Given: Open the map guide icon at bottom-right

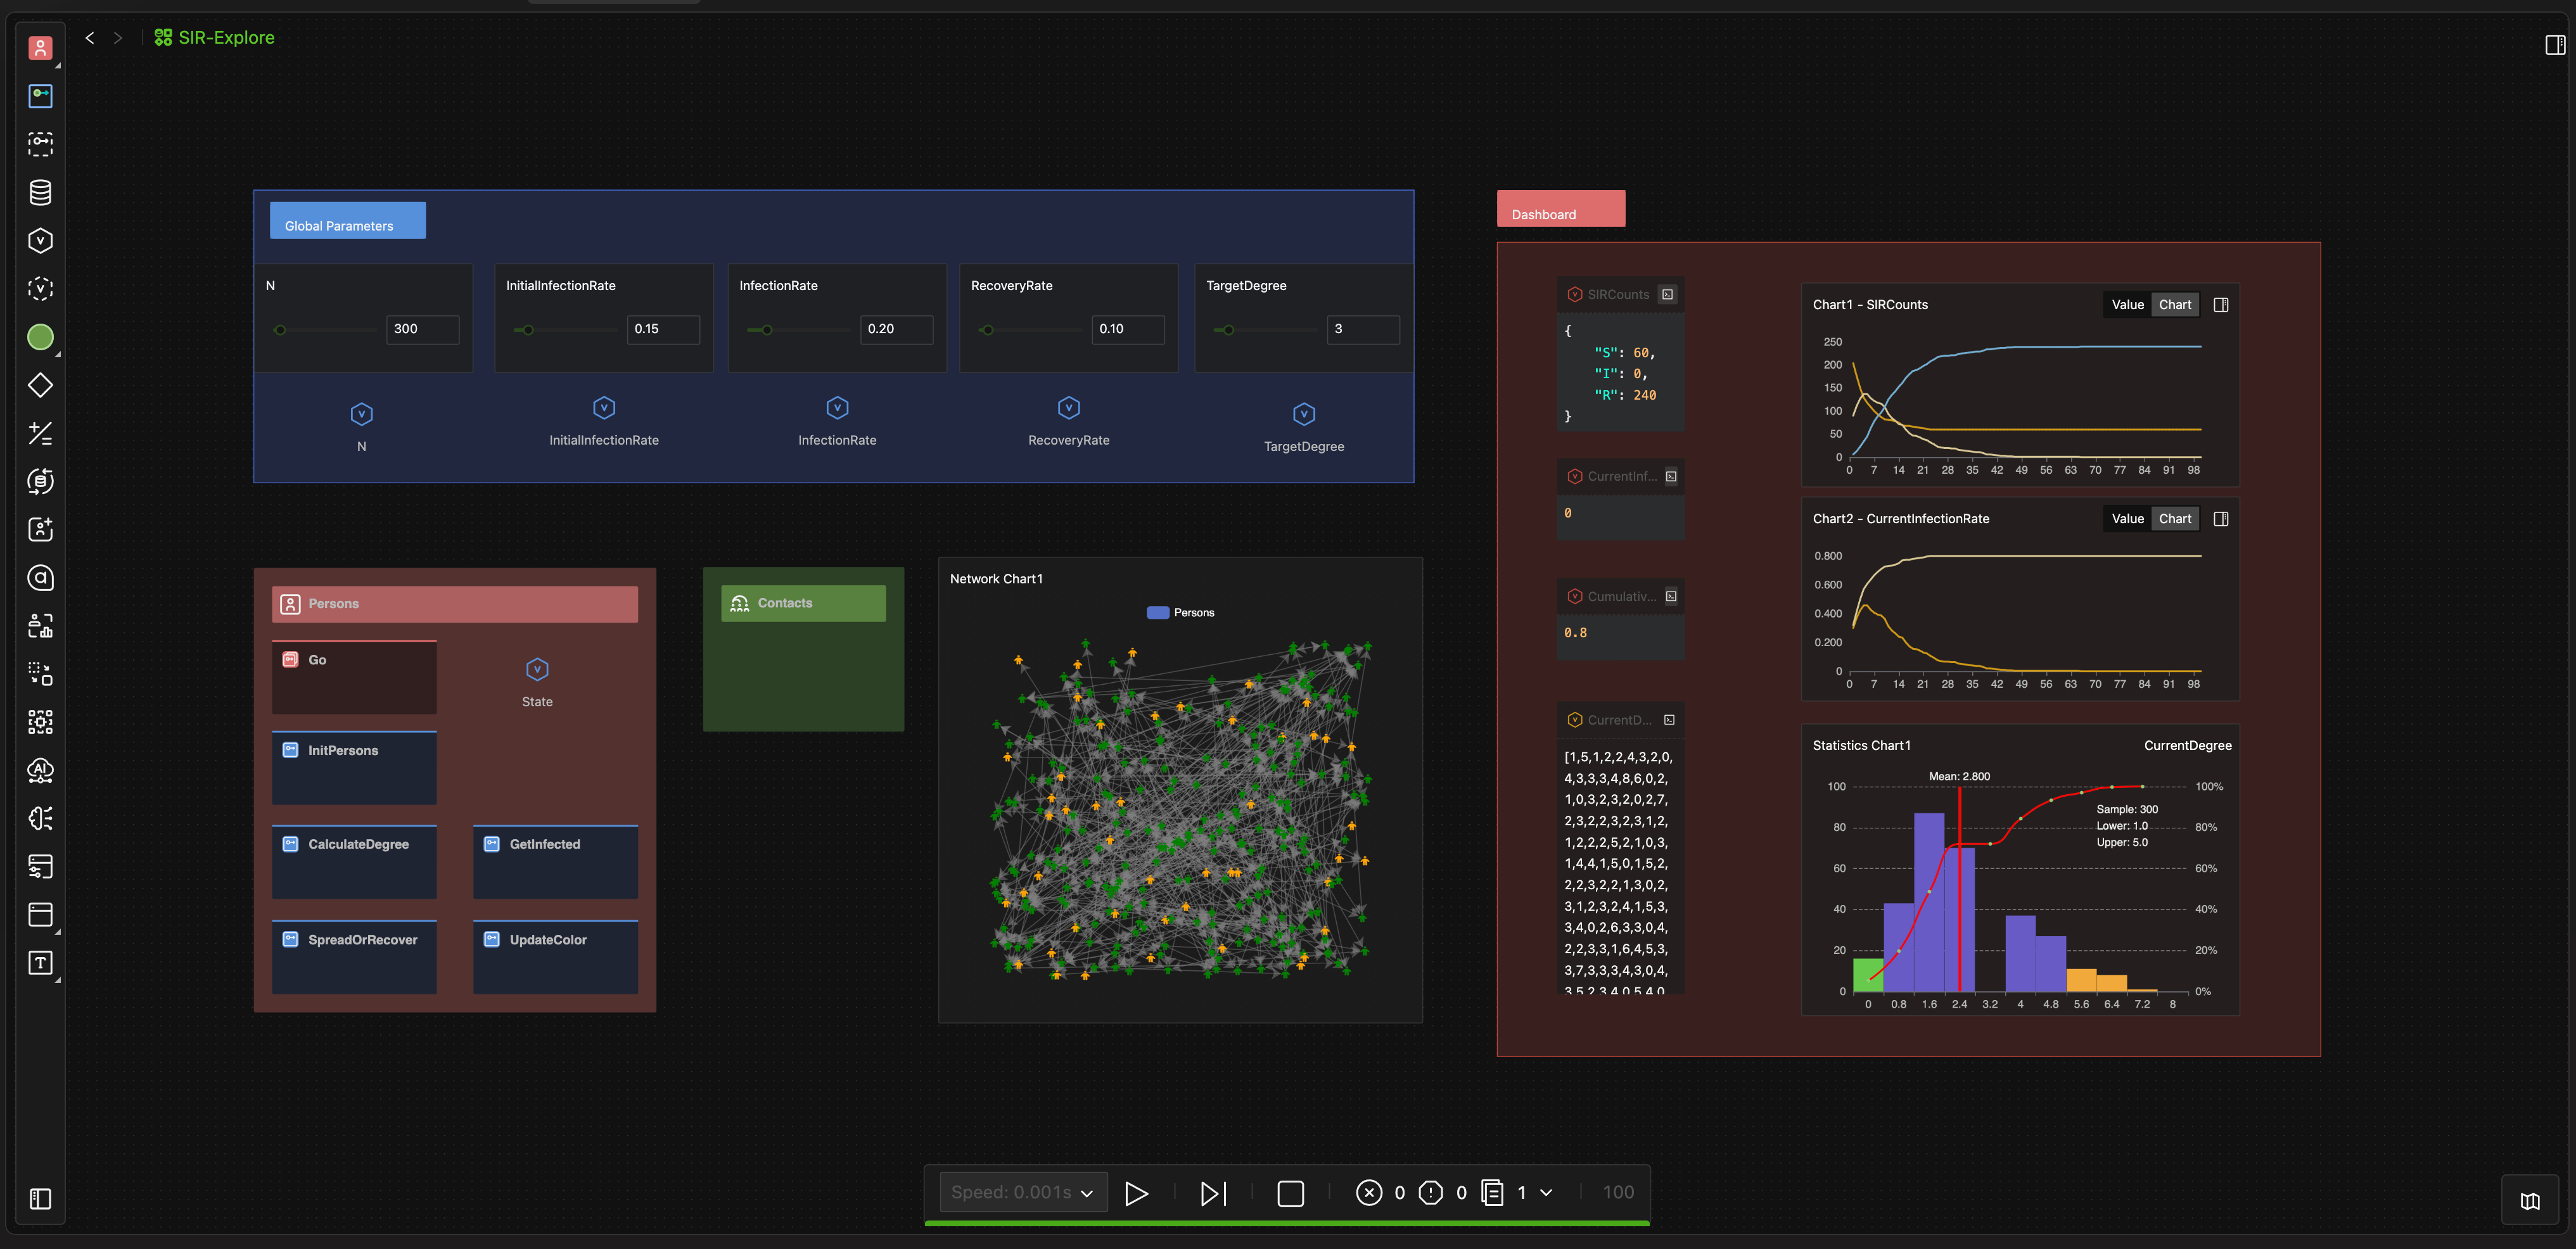Looking at the screenshot, I should coord(2530,1201).
